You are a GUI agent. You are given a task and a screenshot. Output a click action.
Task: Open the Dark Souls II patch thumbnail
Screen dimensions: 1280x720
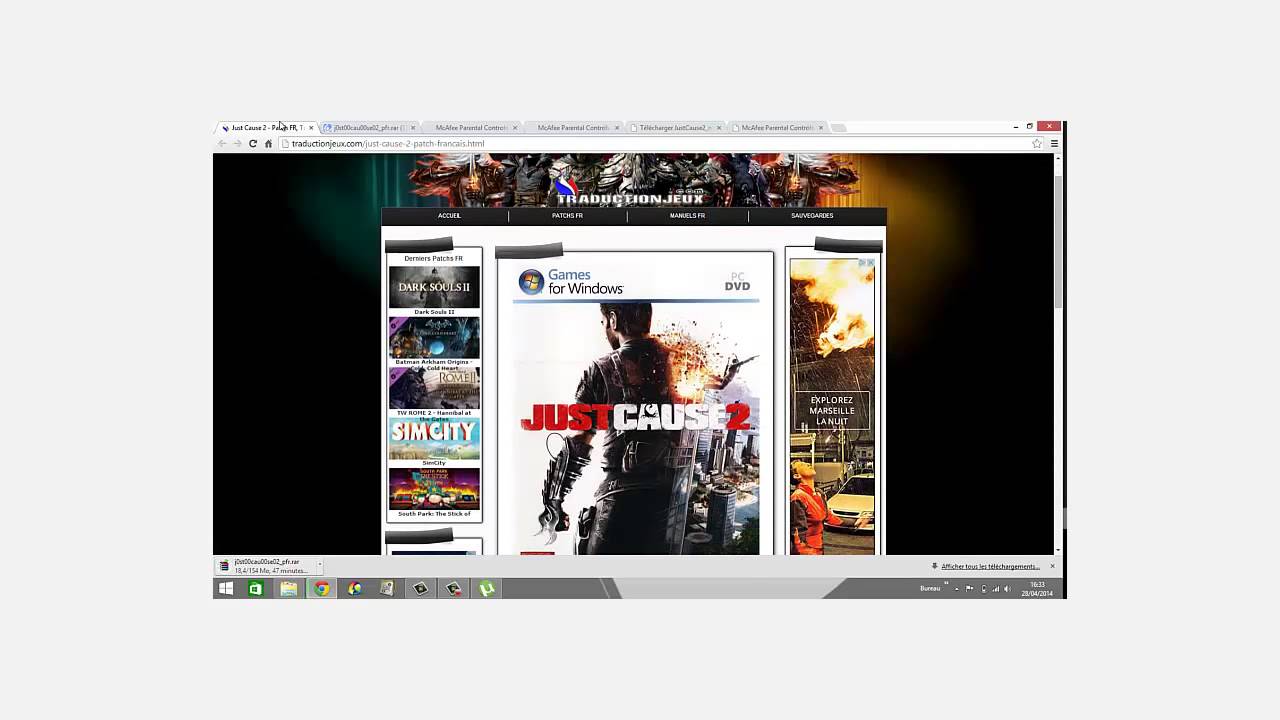coord(434,287)
